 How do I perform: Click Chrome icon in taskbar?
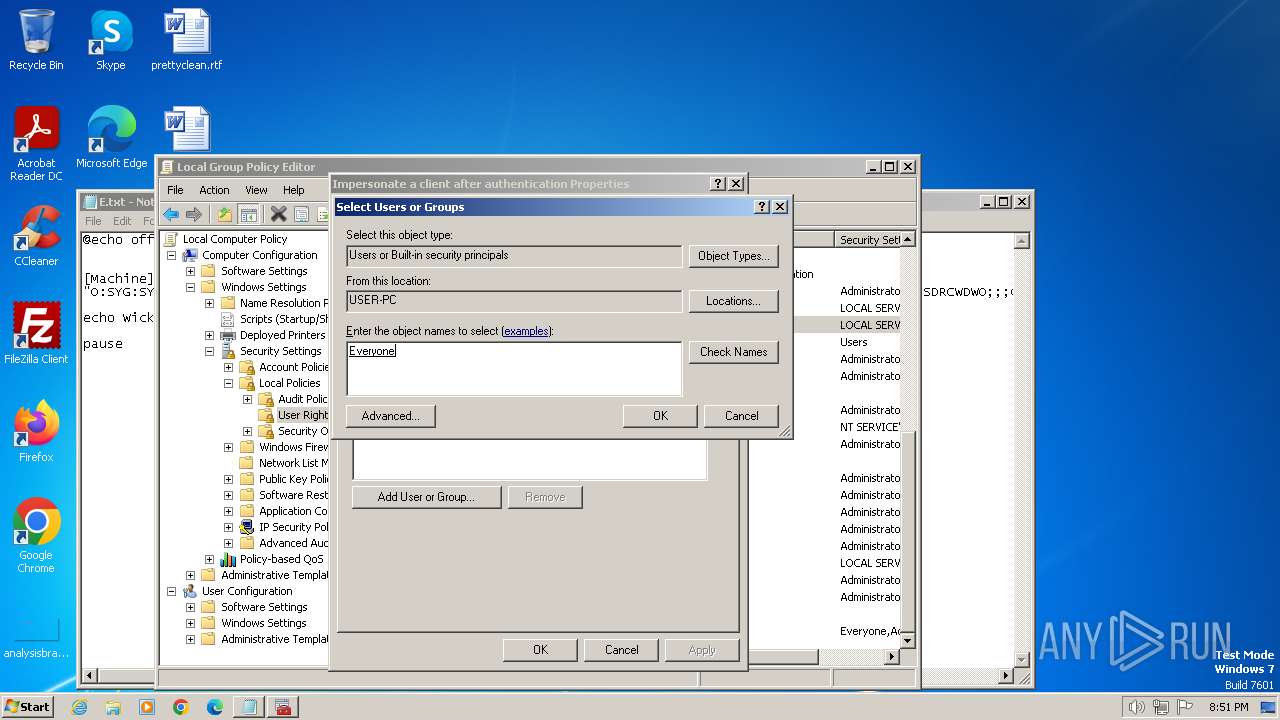click(x=181, y=707)
